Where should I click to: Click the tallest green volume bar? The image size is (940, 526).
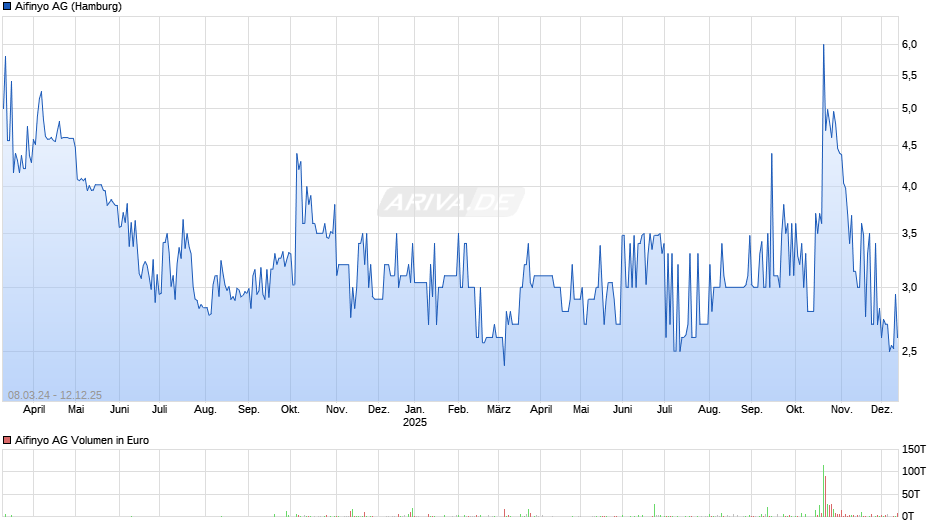tap(823, 491)
